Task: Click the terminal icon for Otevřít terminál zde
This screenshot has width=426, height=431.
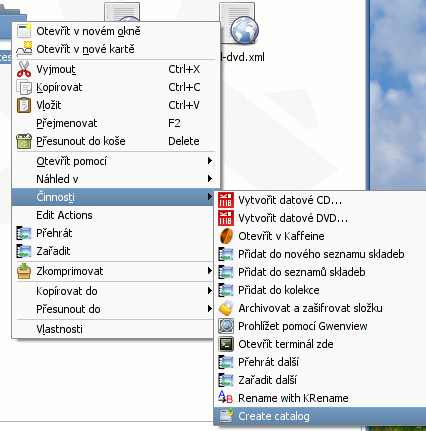Action: point(226,344)
